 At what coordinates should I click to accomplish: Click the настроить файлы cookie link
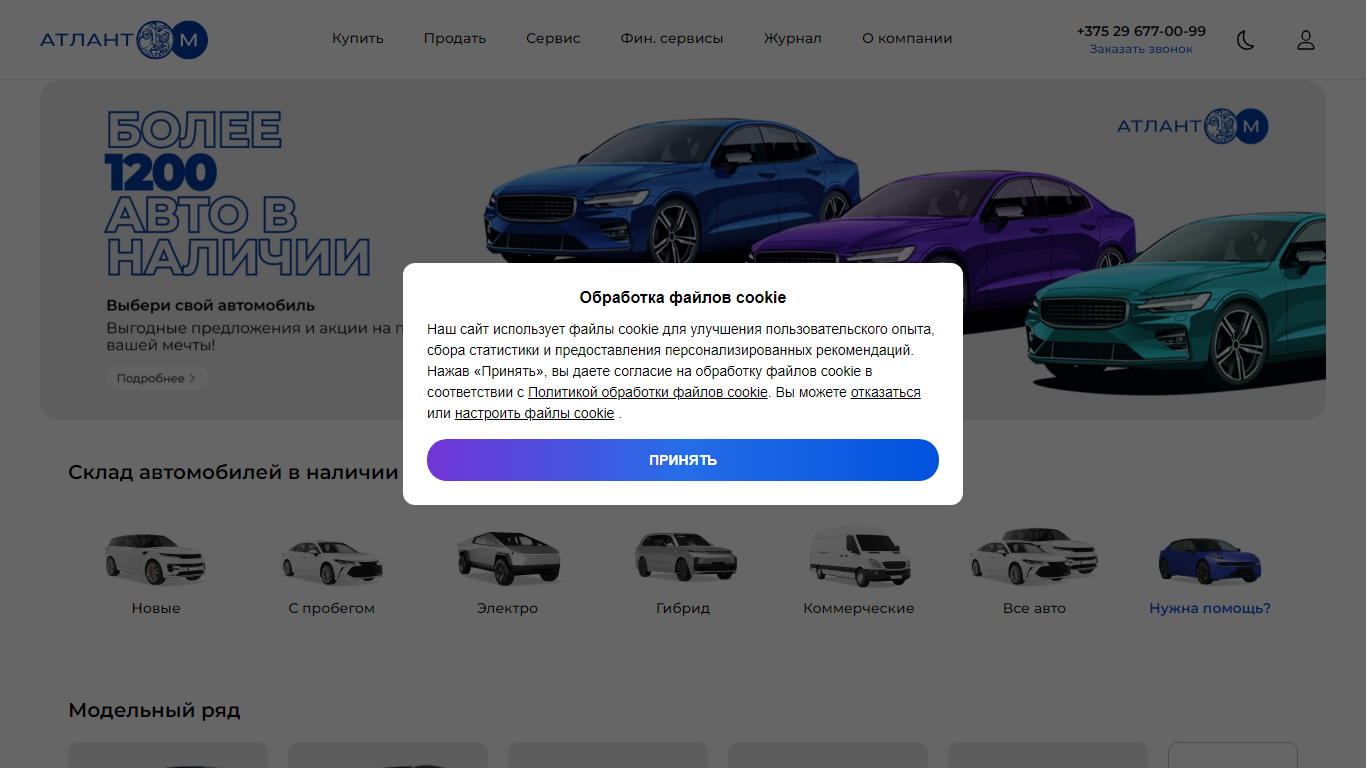pyautogui.click(x=534, y=413)
